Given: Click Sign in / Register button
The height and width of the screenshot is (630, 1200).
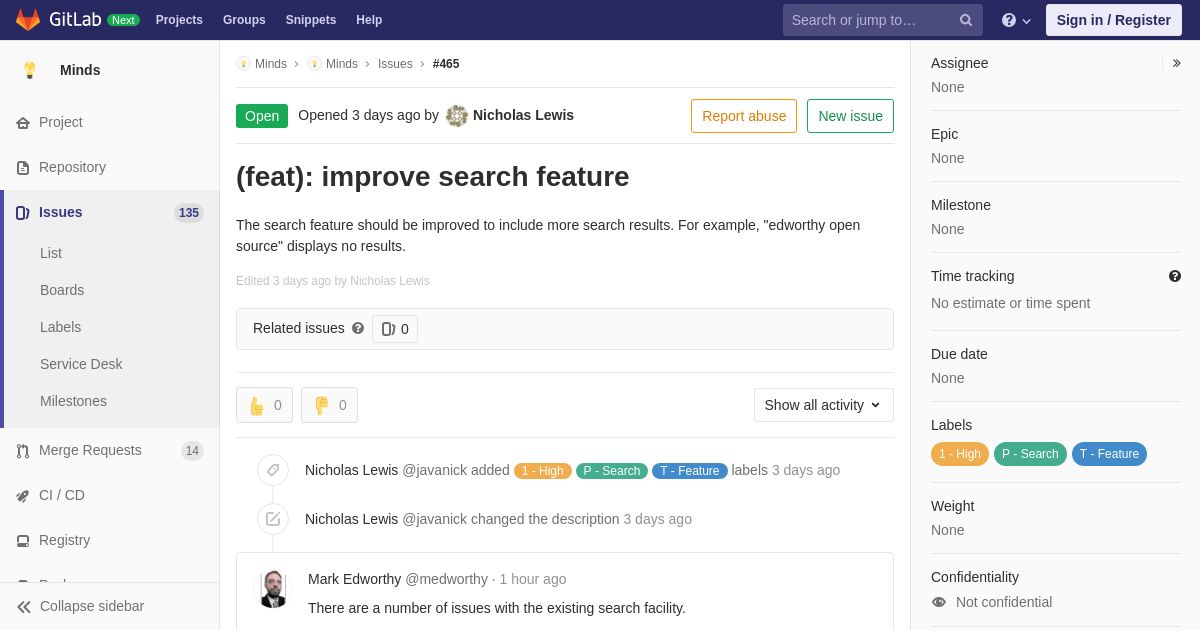Looking at the screenshot, I should 1114,20.
